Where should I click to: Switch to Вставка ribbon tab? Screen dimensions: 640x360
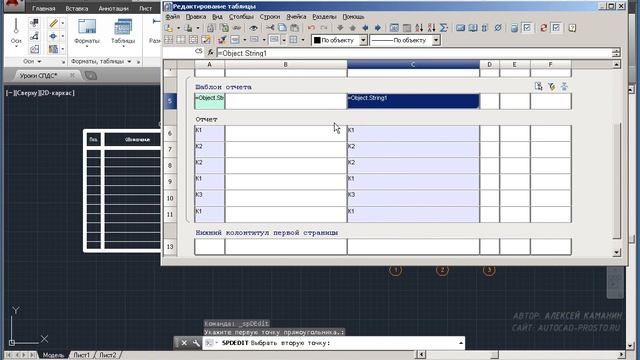click(x=77, y=8)
